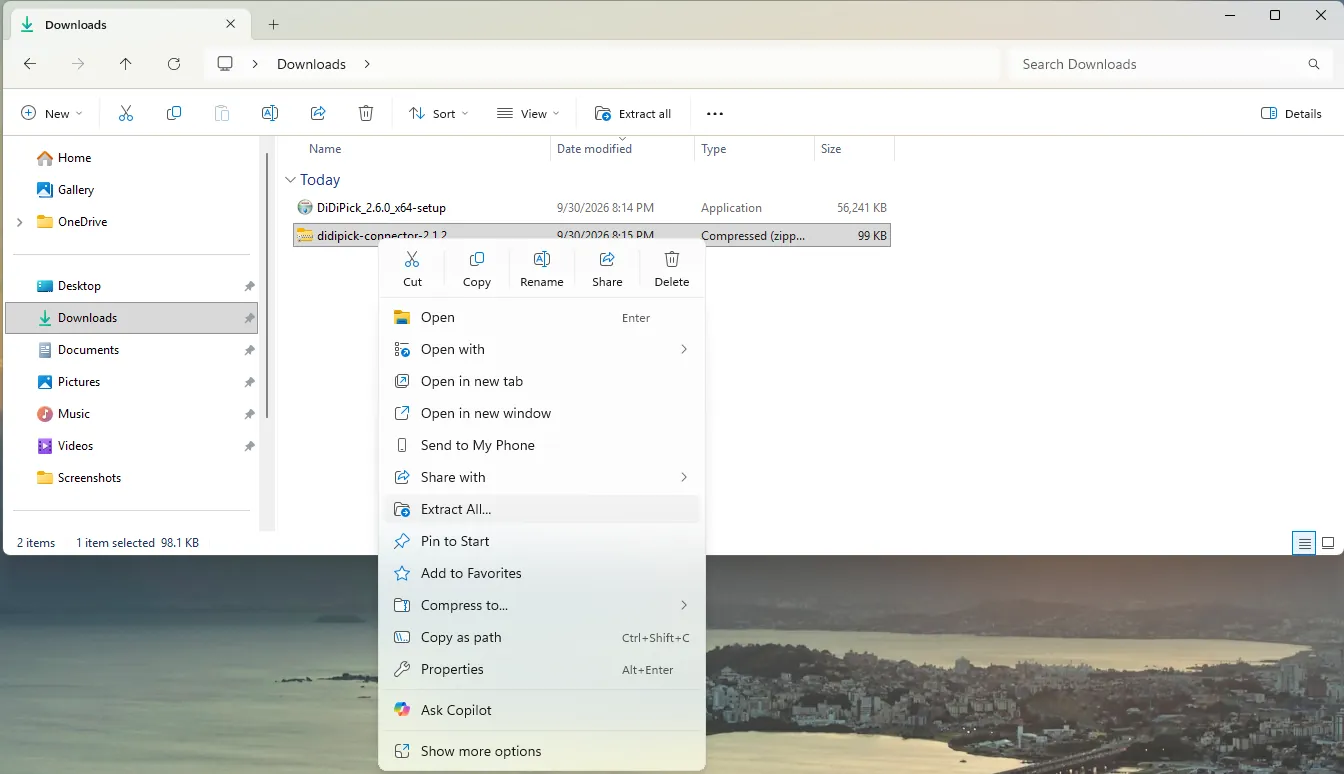Click the Copy icon in context menu

(477, 260)
